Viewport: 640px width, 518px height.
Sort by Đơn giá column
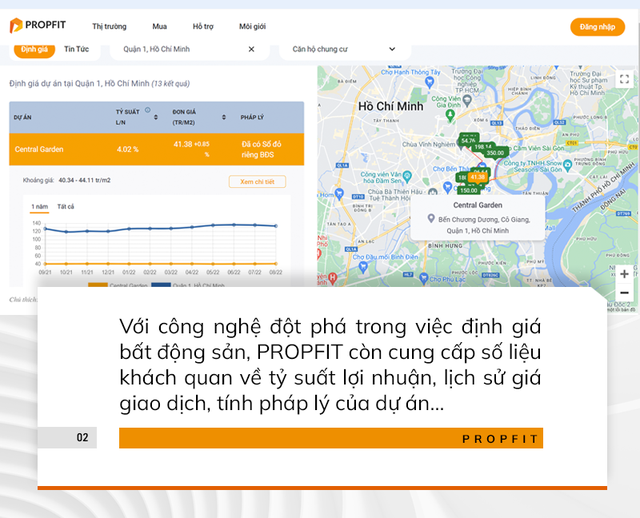click(x=224, y=117)
